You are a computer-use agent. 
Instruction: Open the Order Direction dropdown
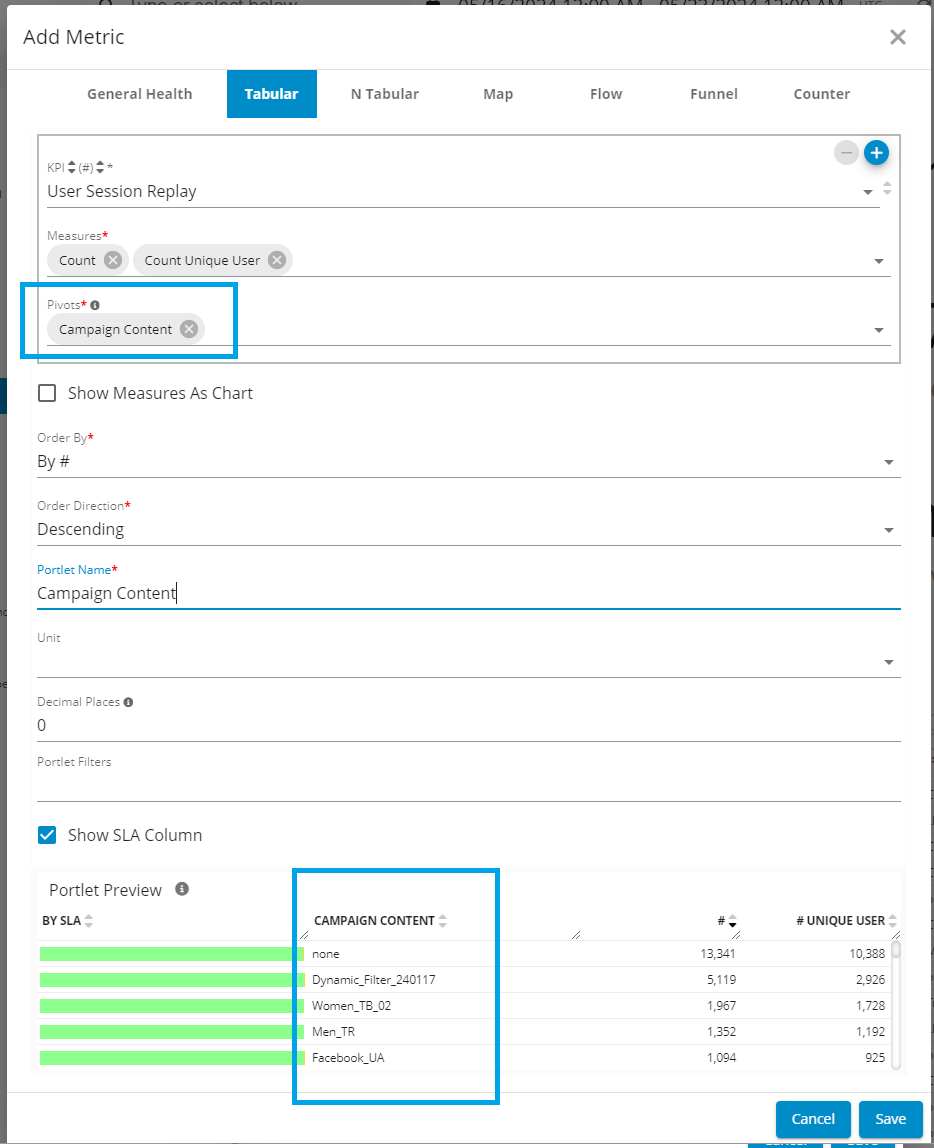coord(888,530)
